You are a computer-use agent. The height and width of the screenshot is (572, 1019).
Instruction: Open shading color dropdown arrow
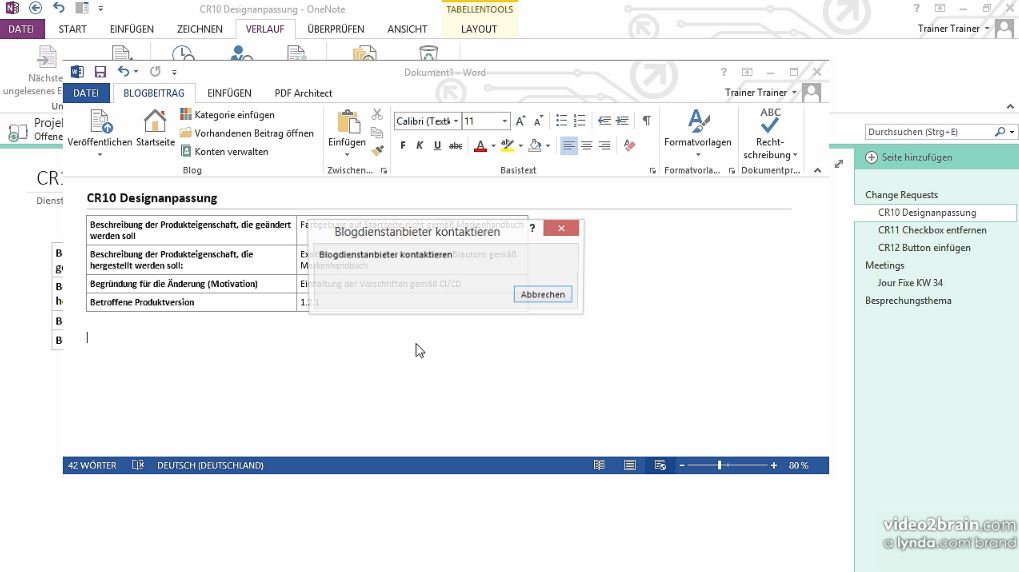point(548,146)
